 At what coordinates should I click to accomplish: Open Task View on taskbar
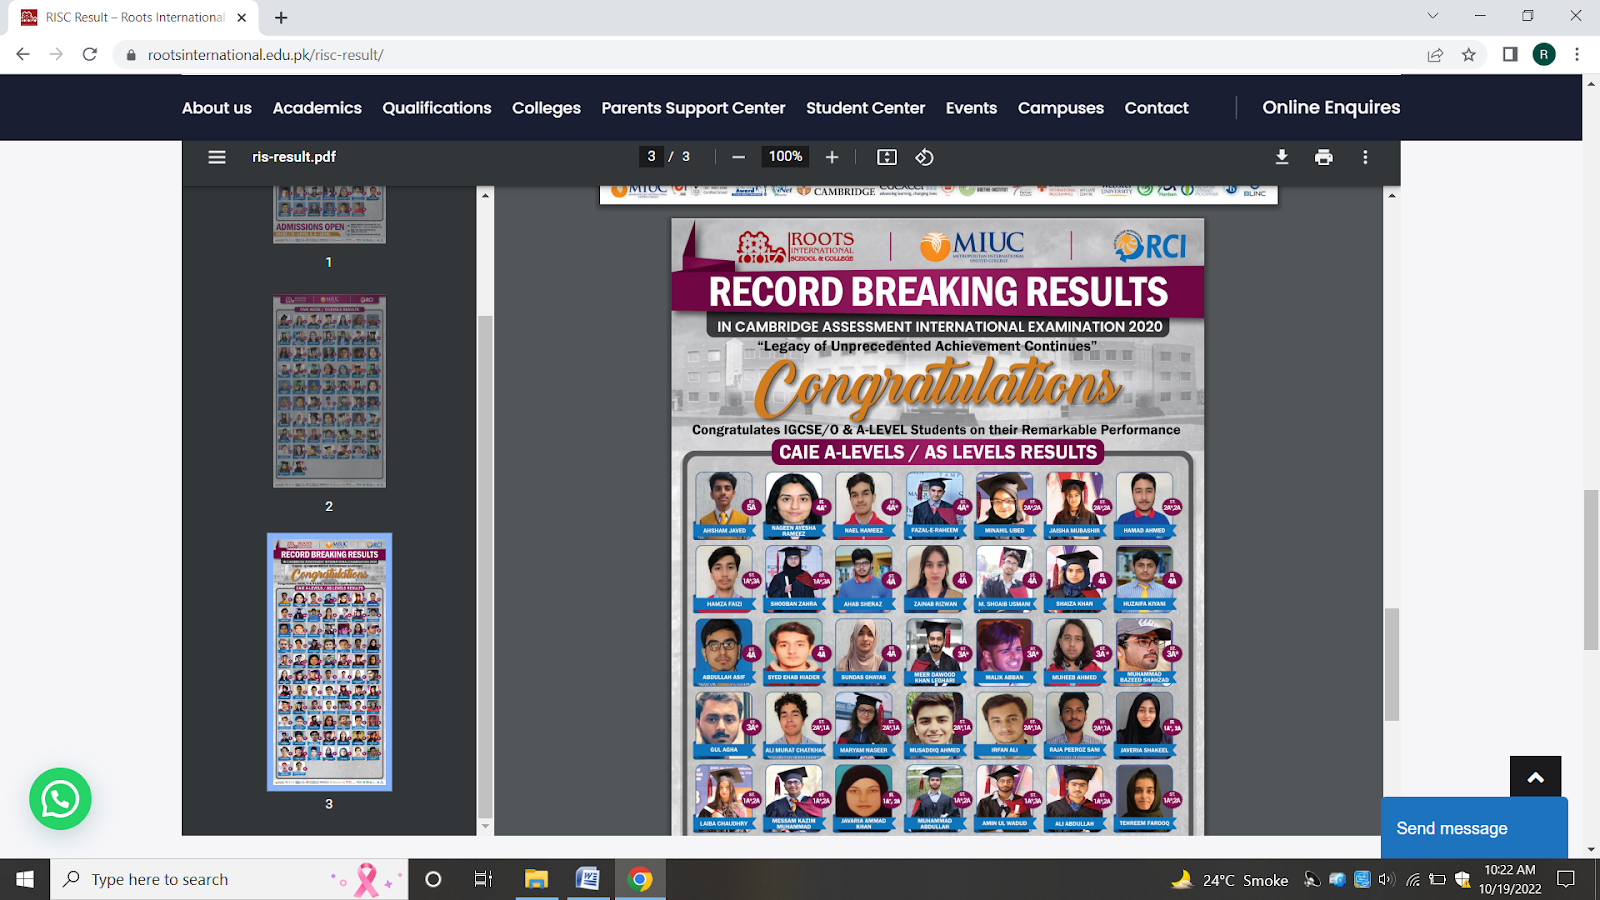[484, 880]
